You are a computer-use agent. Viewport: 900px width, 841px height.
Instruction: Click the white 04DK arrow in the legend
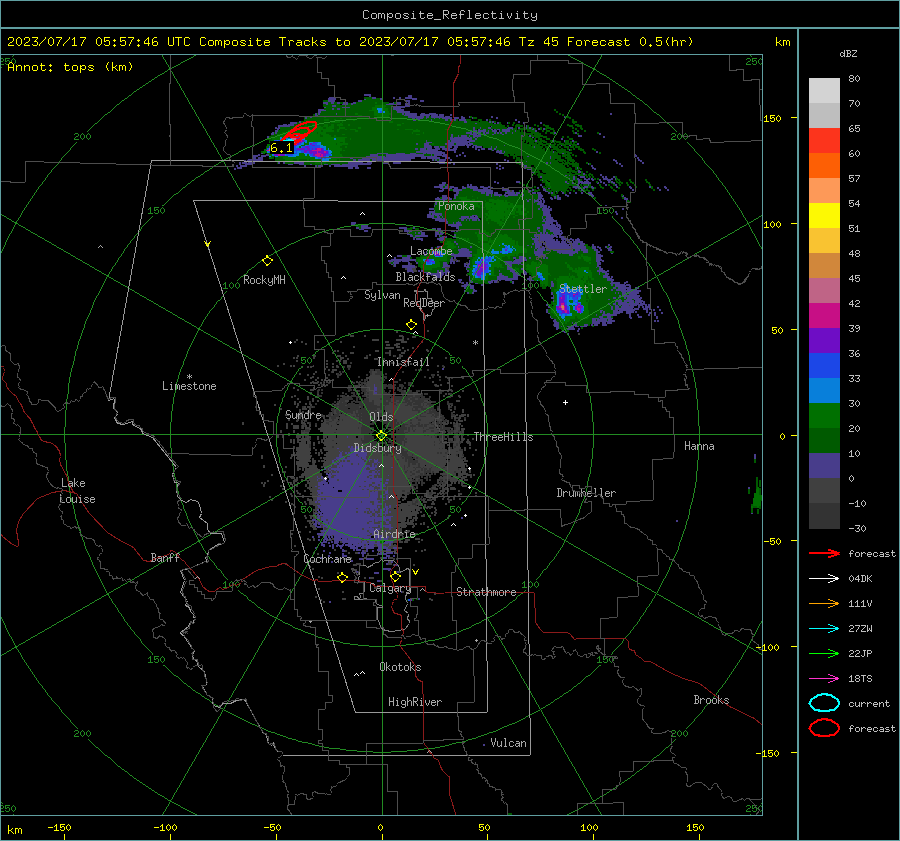click(824, 579)
